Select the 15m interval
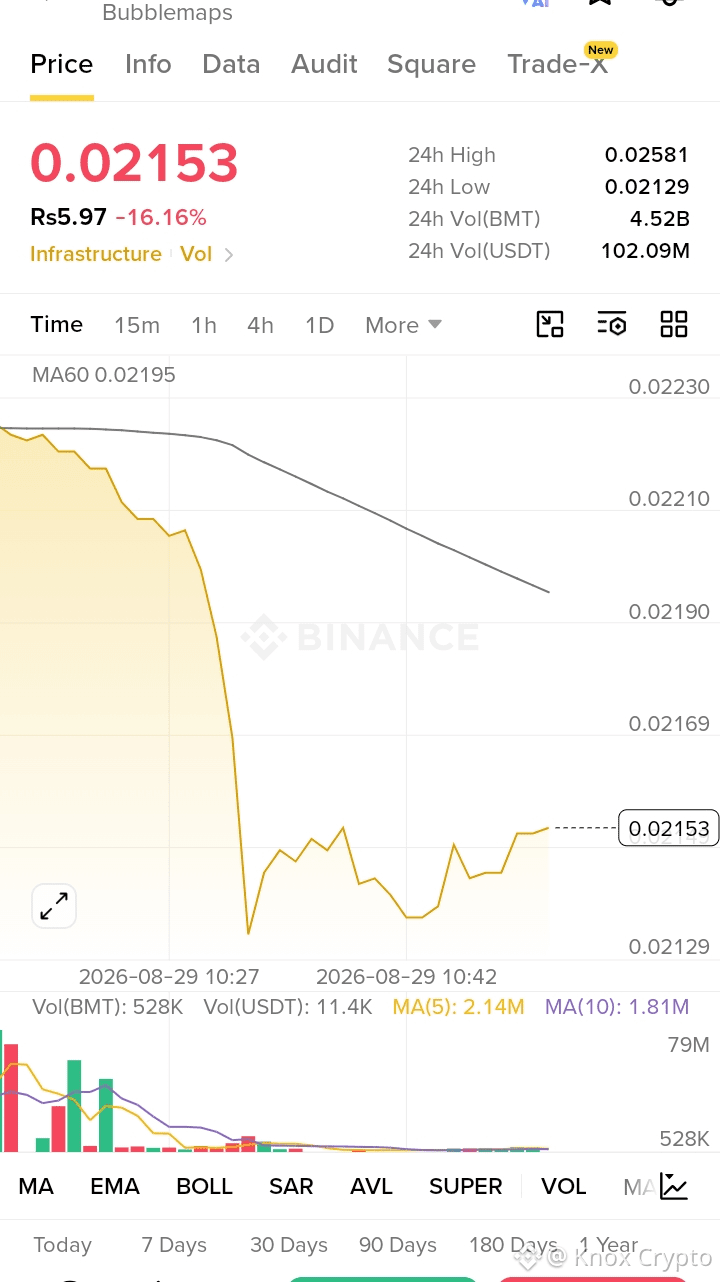The height and width of the screenshot is (1282, 720). click(x=137, y=325)
